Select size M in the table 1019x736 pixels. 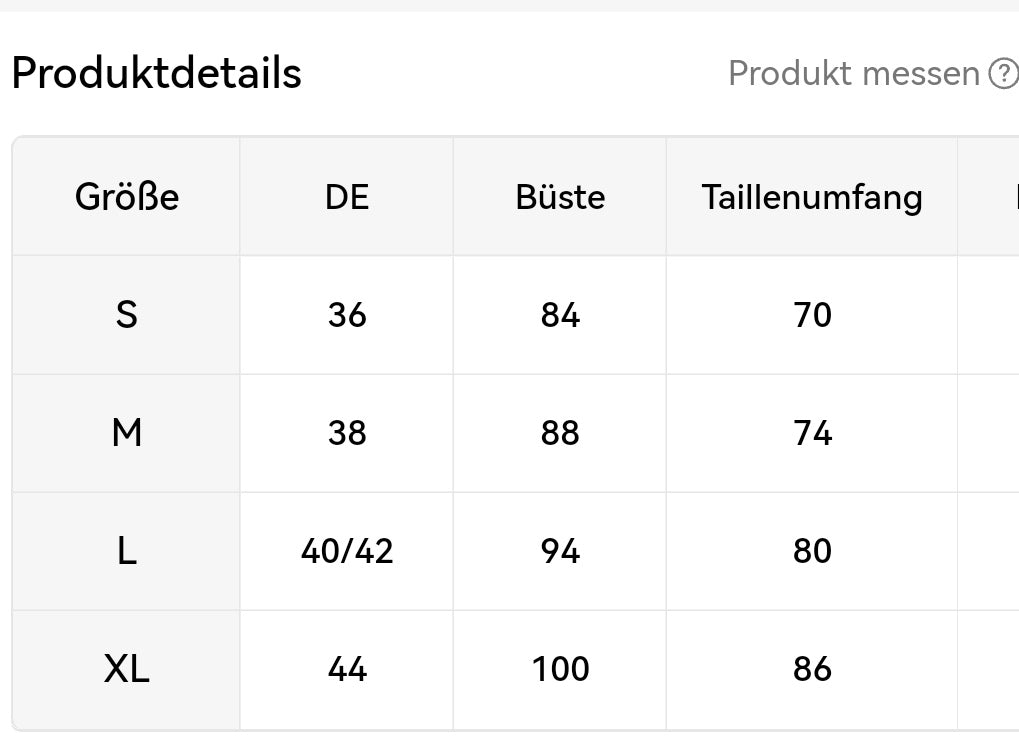coord(127,432)
